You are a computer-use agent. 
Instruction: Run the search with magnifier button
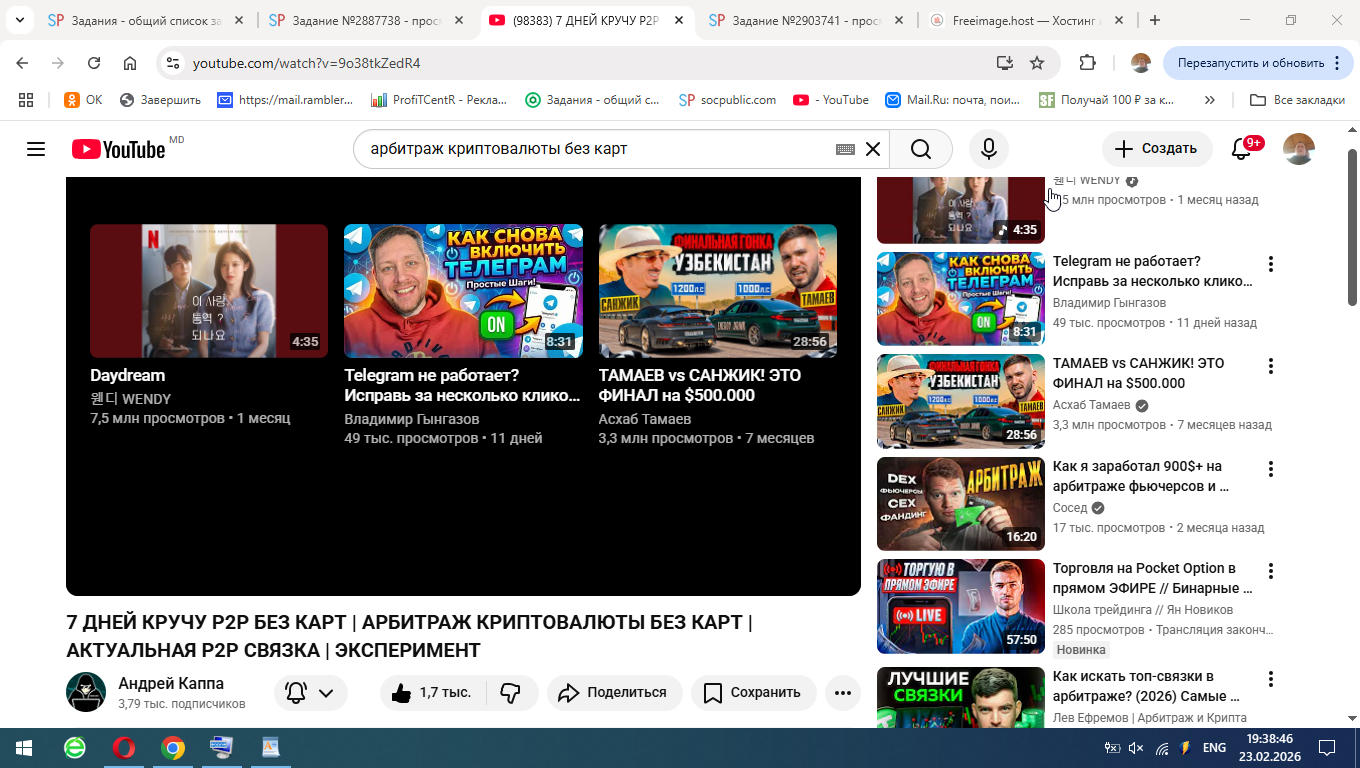pyautogui.click(x=921, y=149)
